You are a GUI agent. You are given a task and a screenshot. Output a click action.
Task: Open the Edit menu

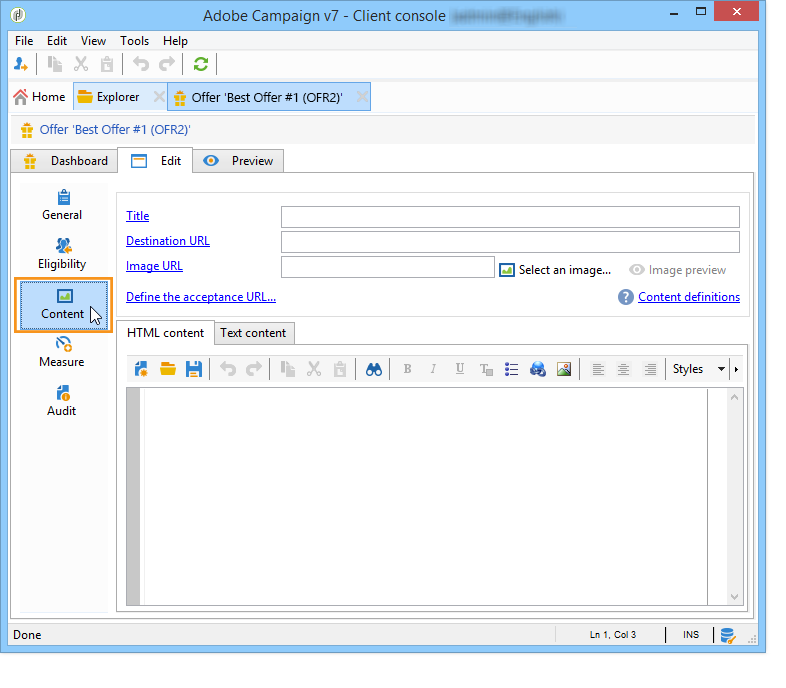57,41
